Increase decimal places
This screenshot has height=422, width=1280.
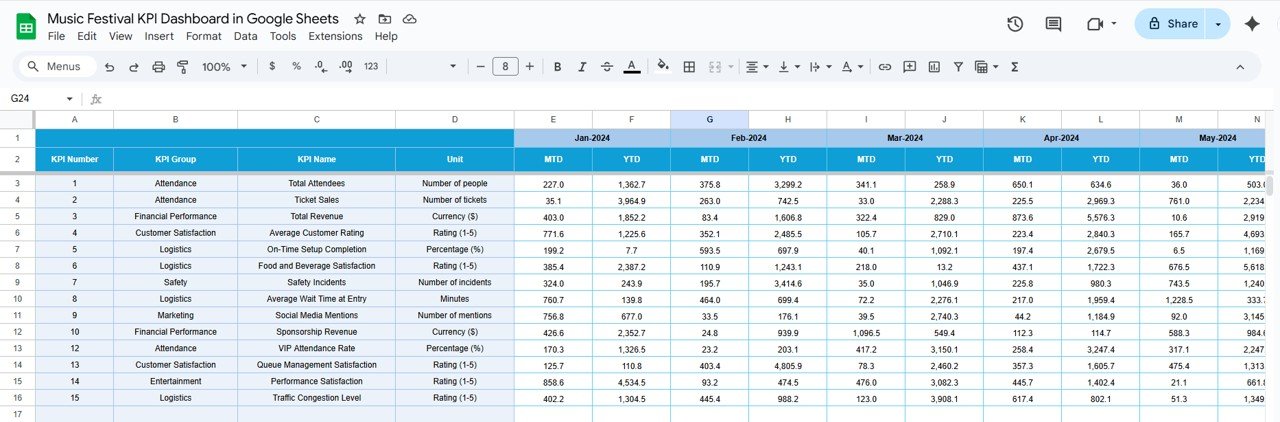click(345, 67)
